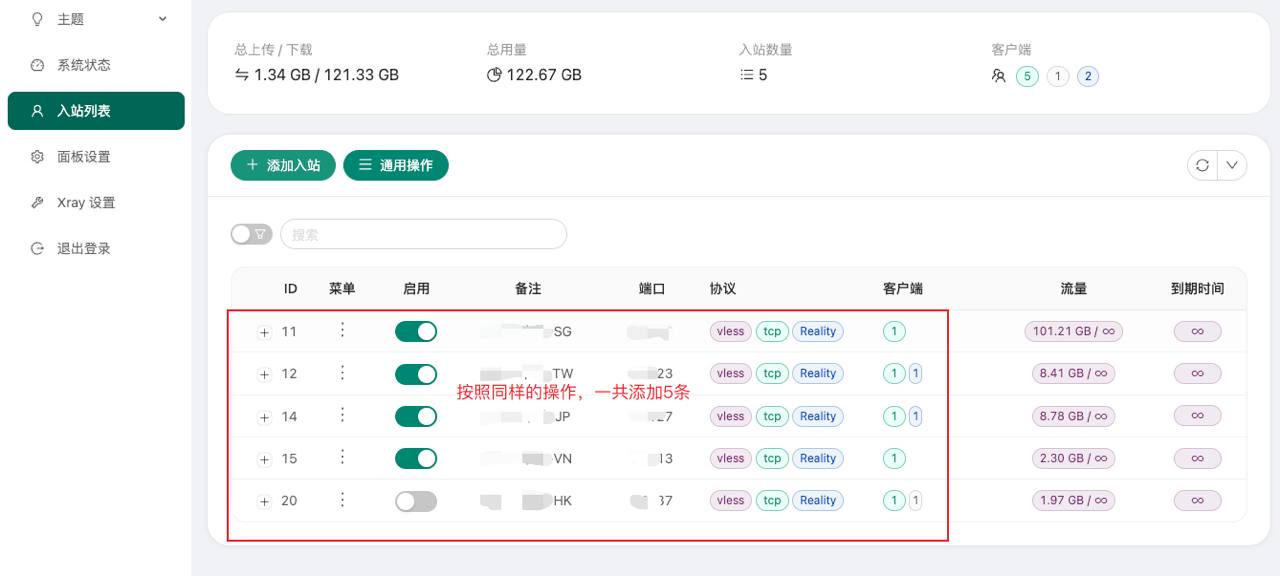This screenshot has width=1280, height=576.
Task: Disable the inbound with ID 11
Action: click(416, 332)
